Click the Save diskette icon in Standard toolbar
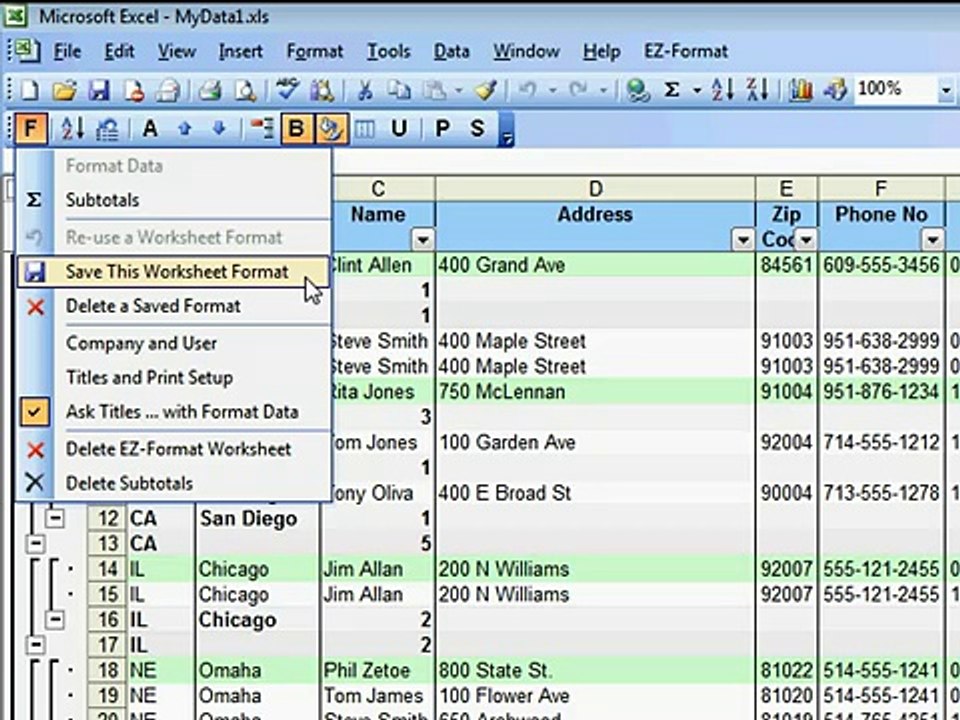Viewport: 960px width, 720px height. tap(99, 91)
